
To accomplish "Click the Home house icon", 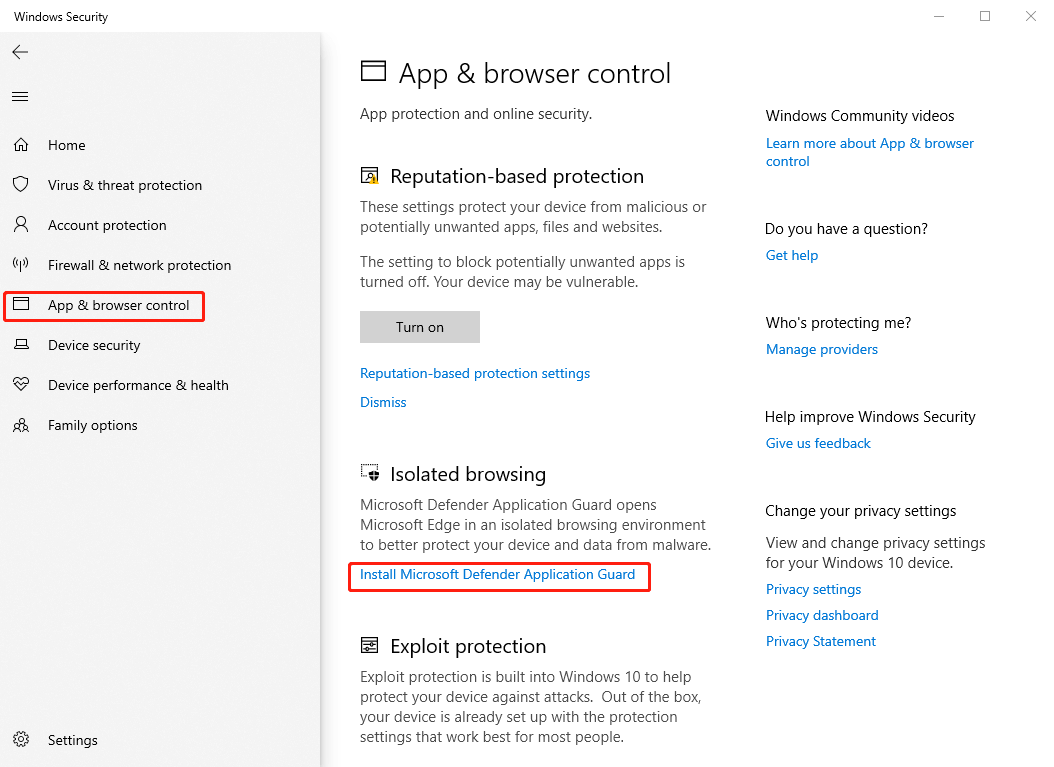I will tap(21, 145).
